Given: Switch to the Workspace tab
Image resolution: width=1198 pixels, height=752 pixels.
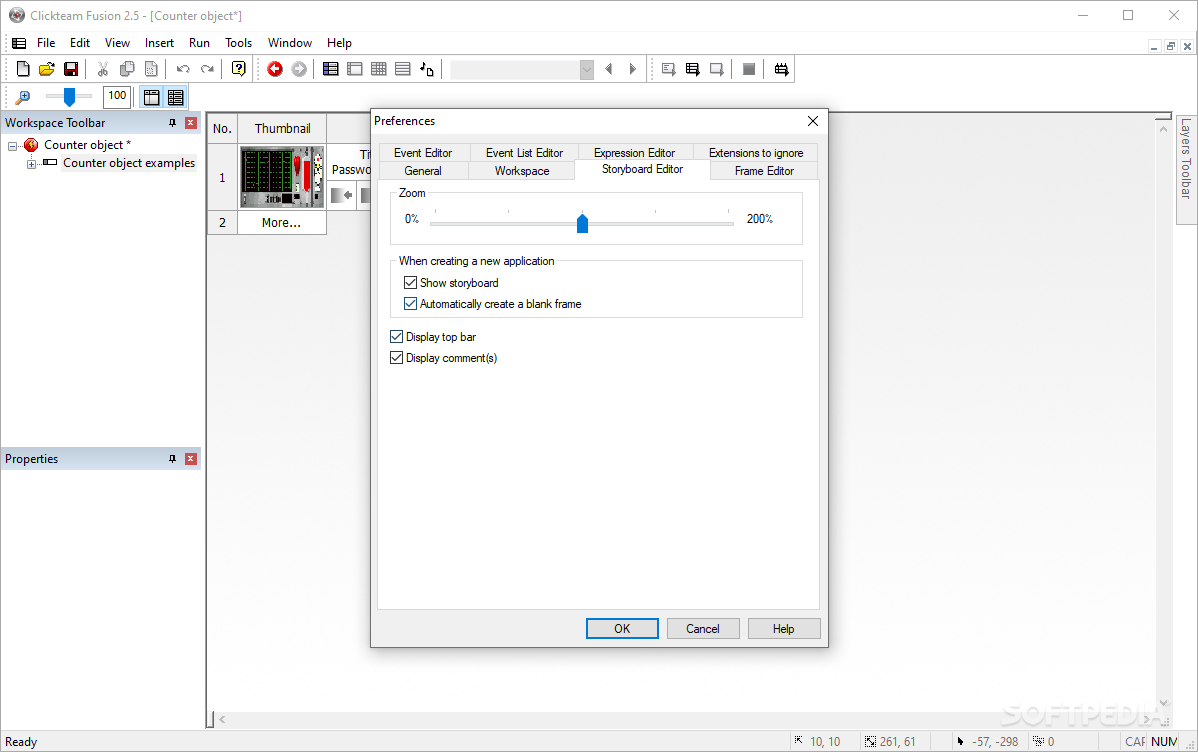Looking at the screenshot, I should coord(522,170).
